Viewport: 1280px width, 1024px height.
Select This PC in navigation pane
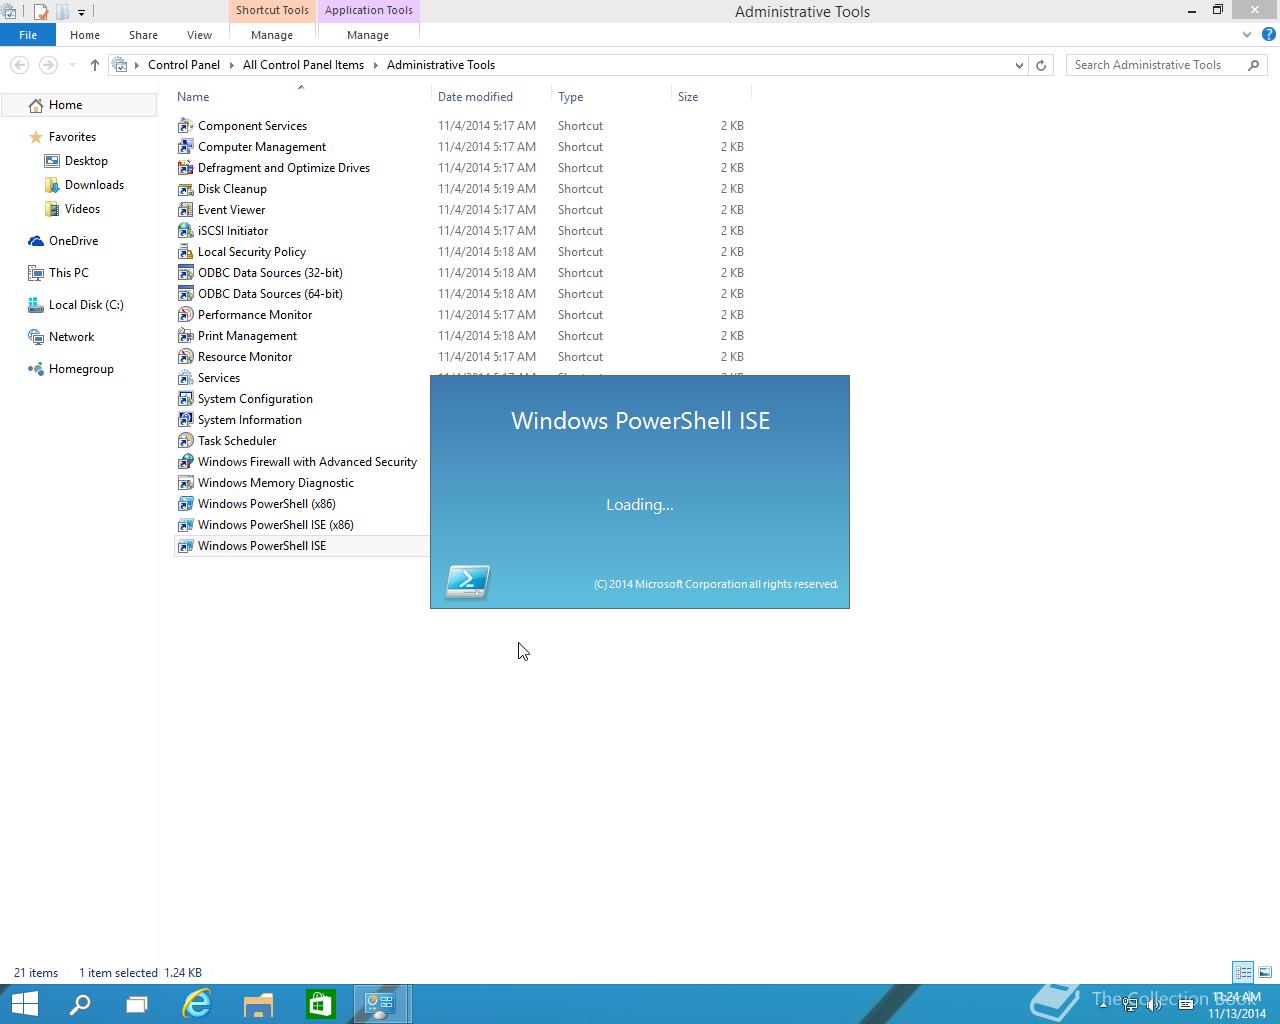[x=68, y=273]
